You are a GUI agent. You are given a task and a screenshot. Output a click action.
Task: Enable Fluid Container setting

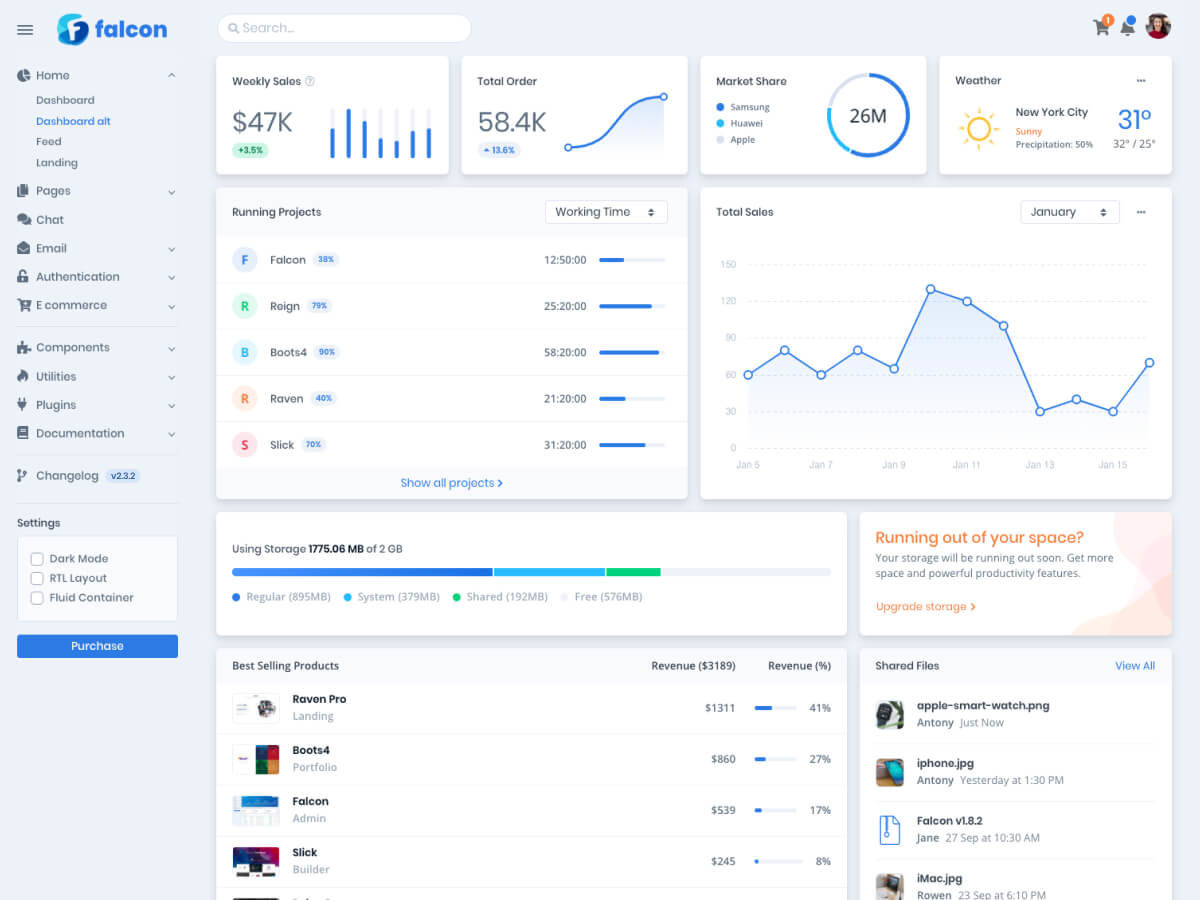(36, 597)
